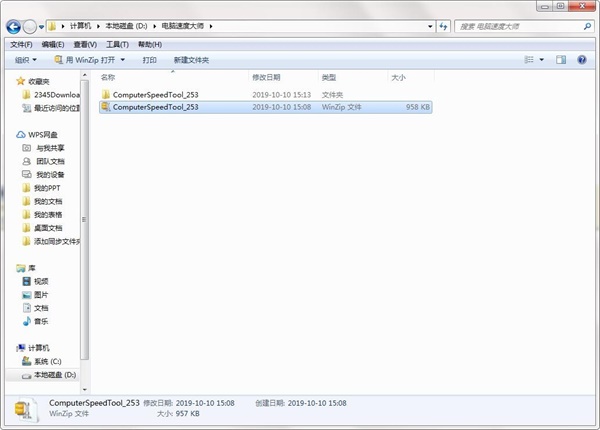Click navigation pane scrollbar up arrow
This screenshot has height=430, width=600.
pyautogui.click(x=85, y=75)
